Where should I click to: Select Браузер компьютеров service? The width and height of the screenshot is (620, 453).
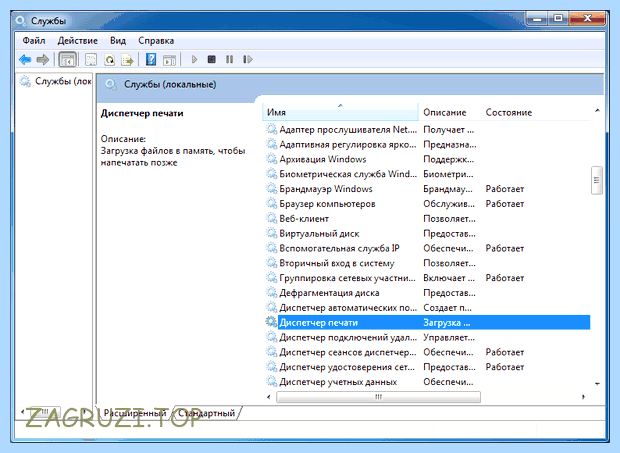(327, 204)
